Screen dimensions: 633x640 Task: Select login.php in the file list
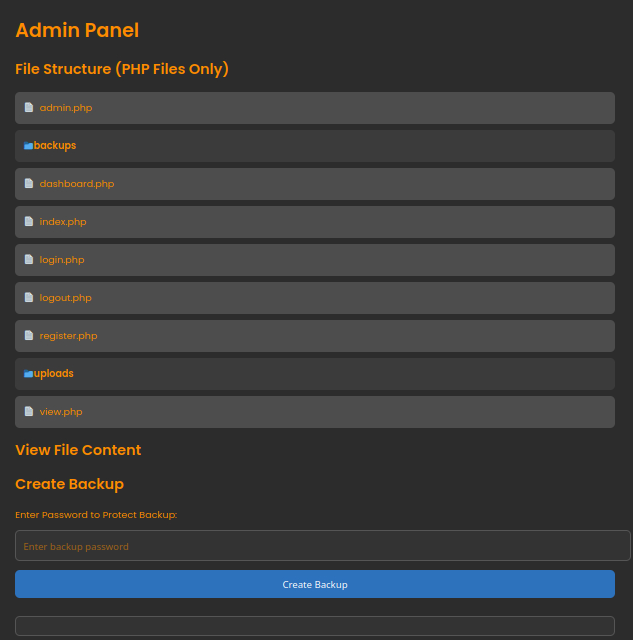(62, 260)
